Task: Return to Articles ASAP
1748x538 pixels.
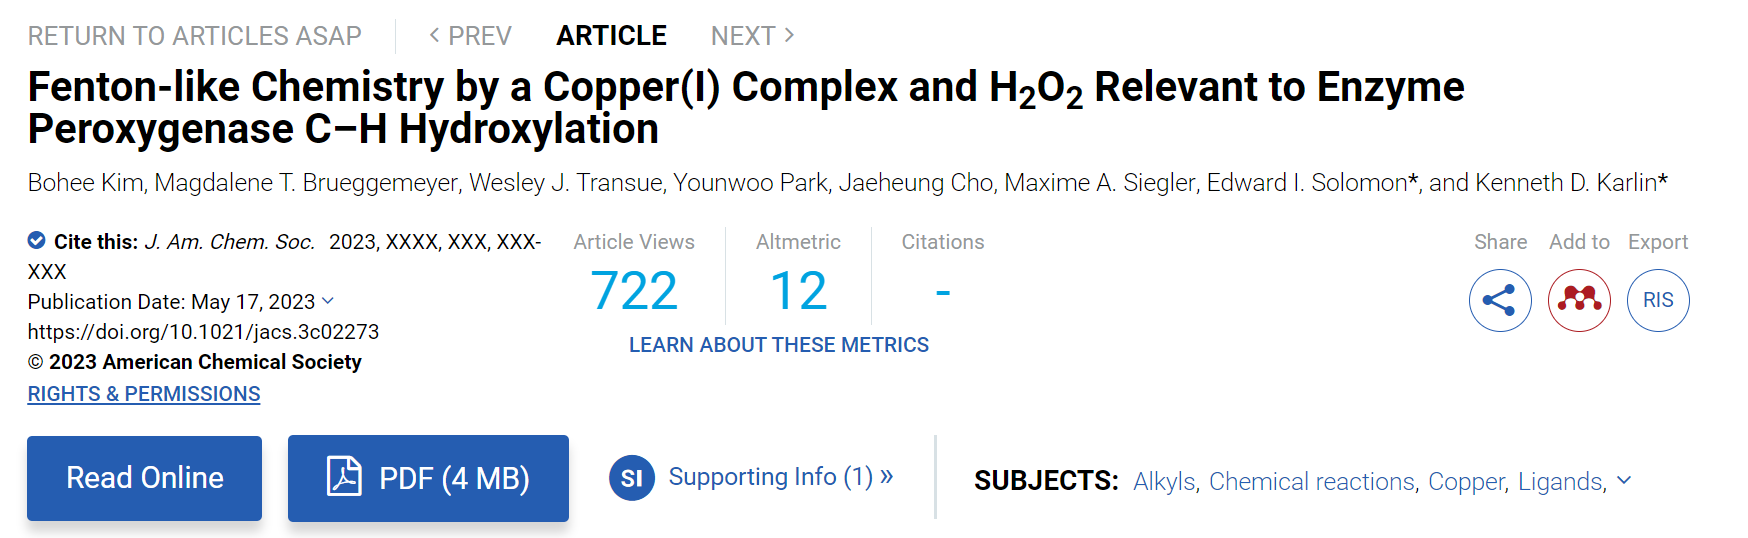Action: [194, 35]
